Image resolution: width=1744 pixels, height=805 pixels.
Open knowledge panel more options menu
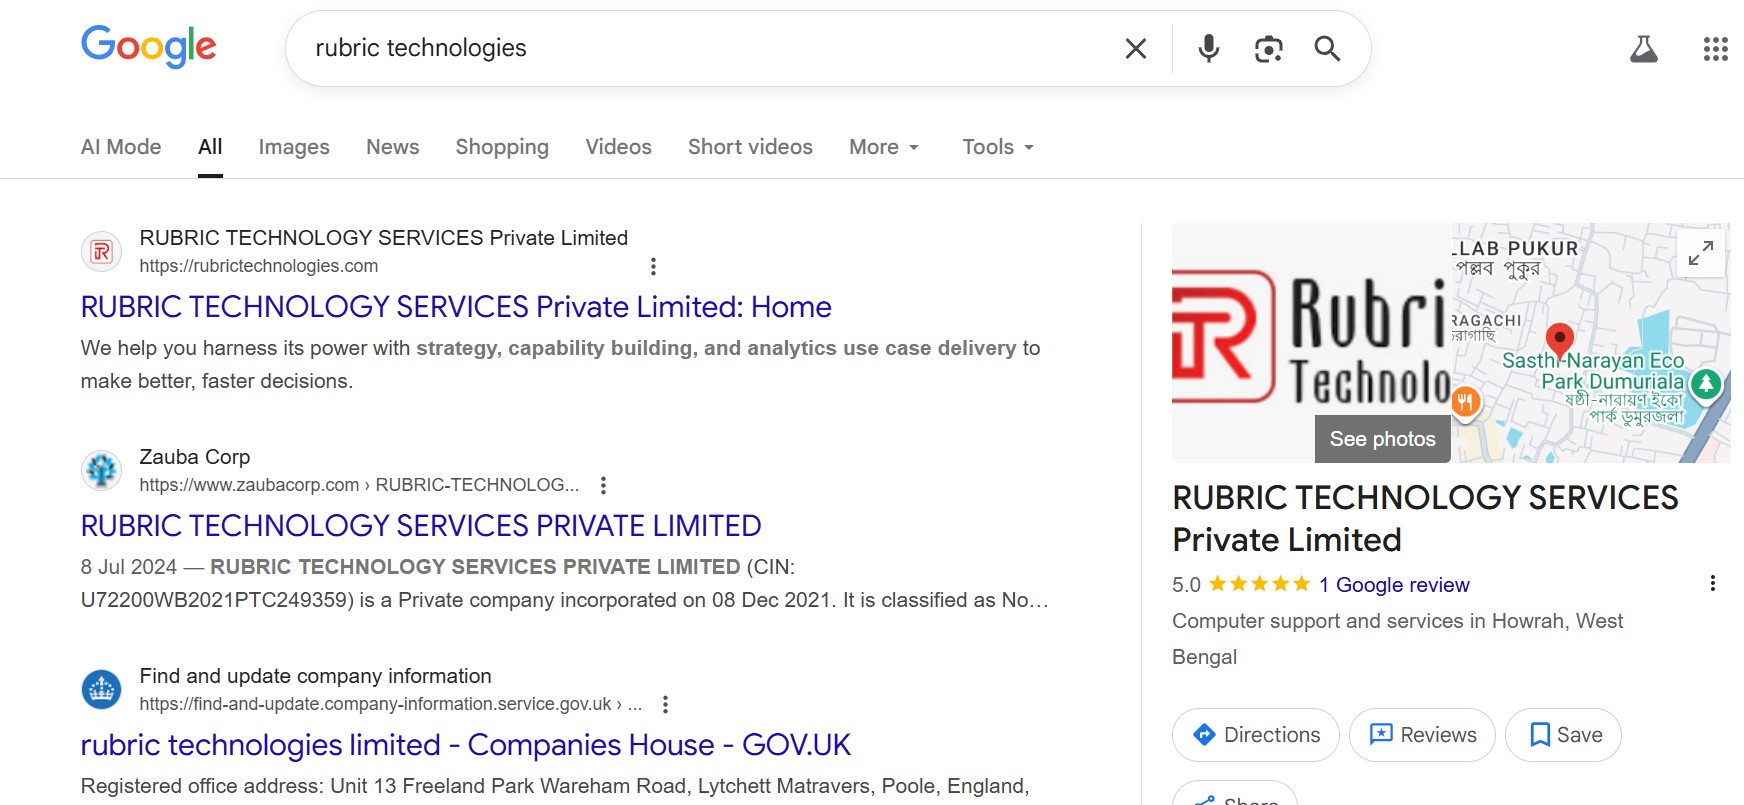click(x=1713, y=583)
